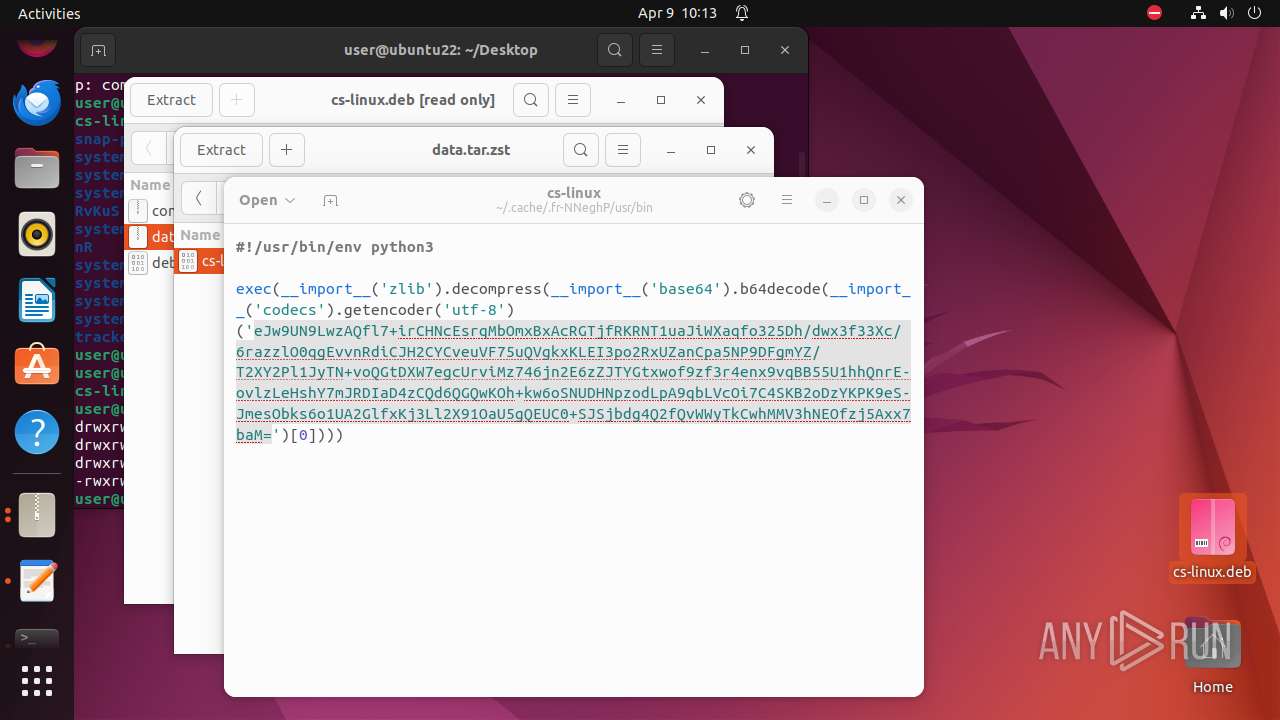
Task: Select the Archive Manager dock icon
Action: coord(37,515)
